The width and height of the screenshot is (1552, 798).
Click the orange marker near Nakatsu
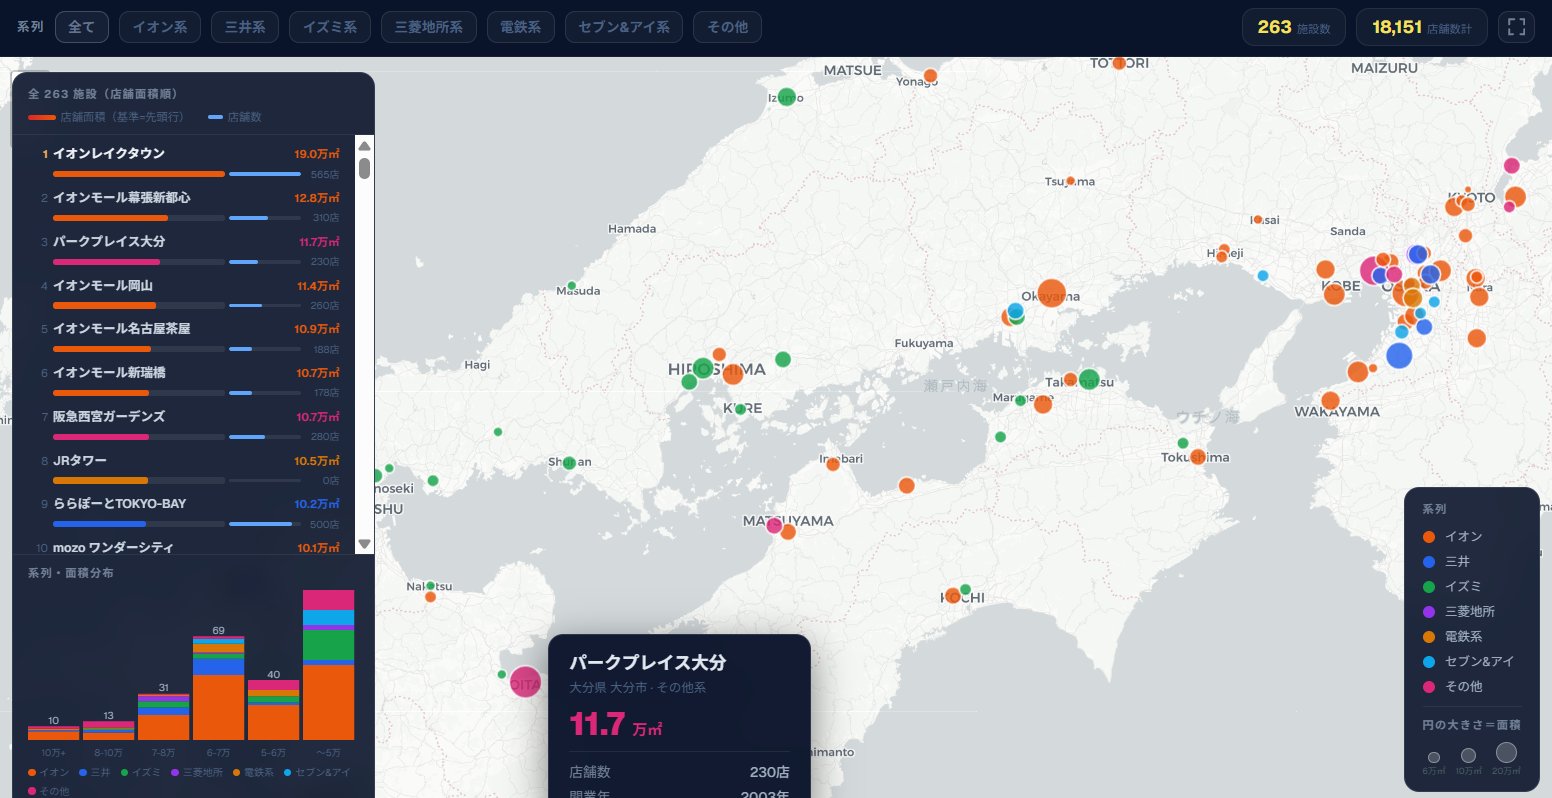(x=430, y=597)
